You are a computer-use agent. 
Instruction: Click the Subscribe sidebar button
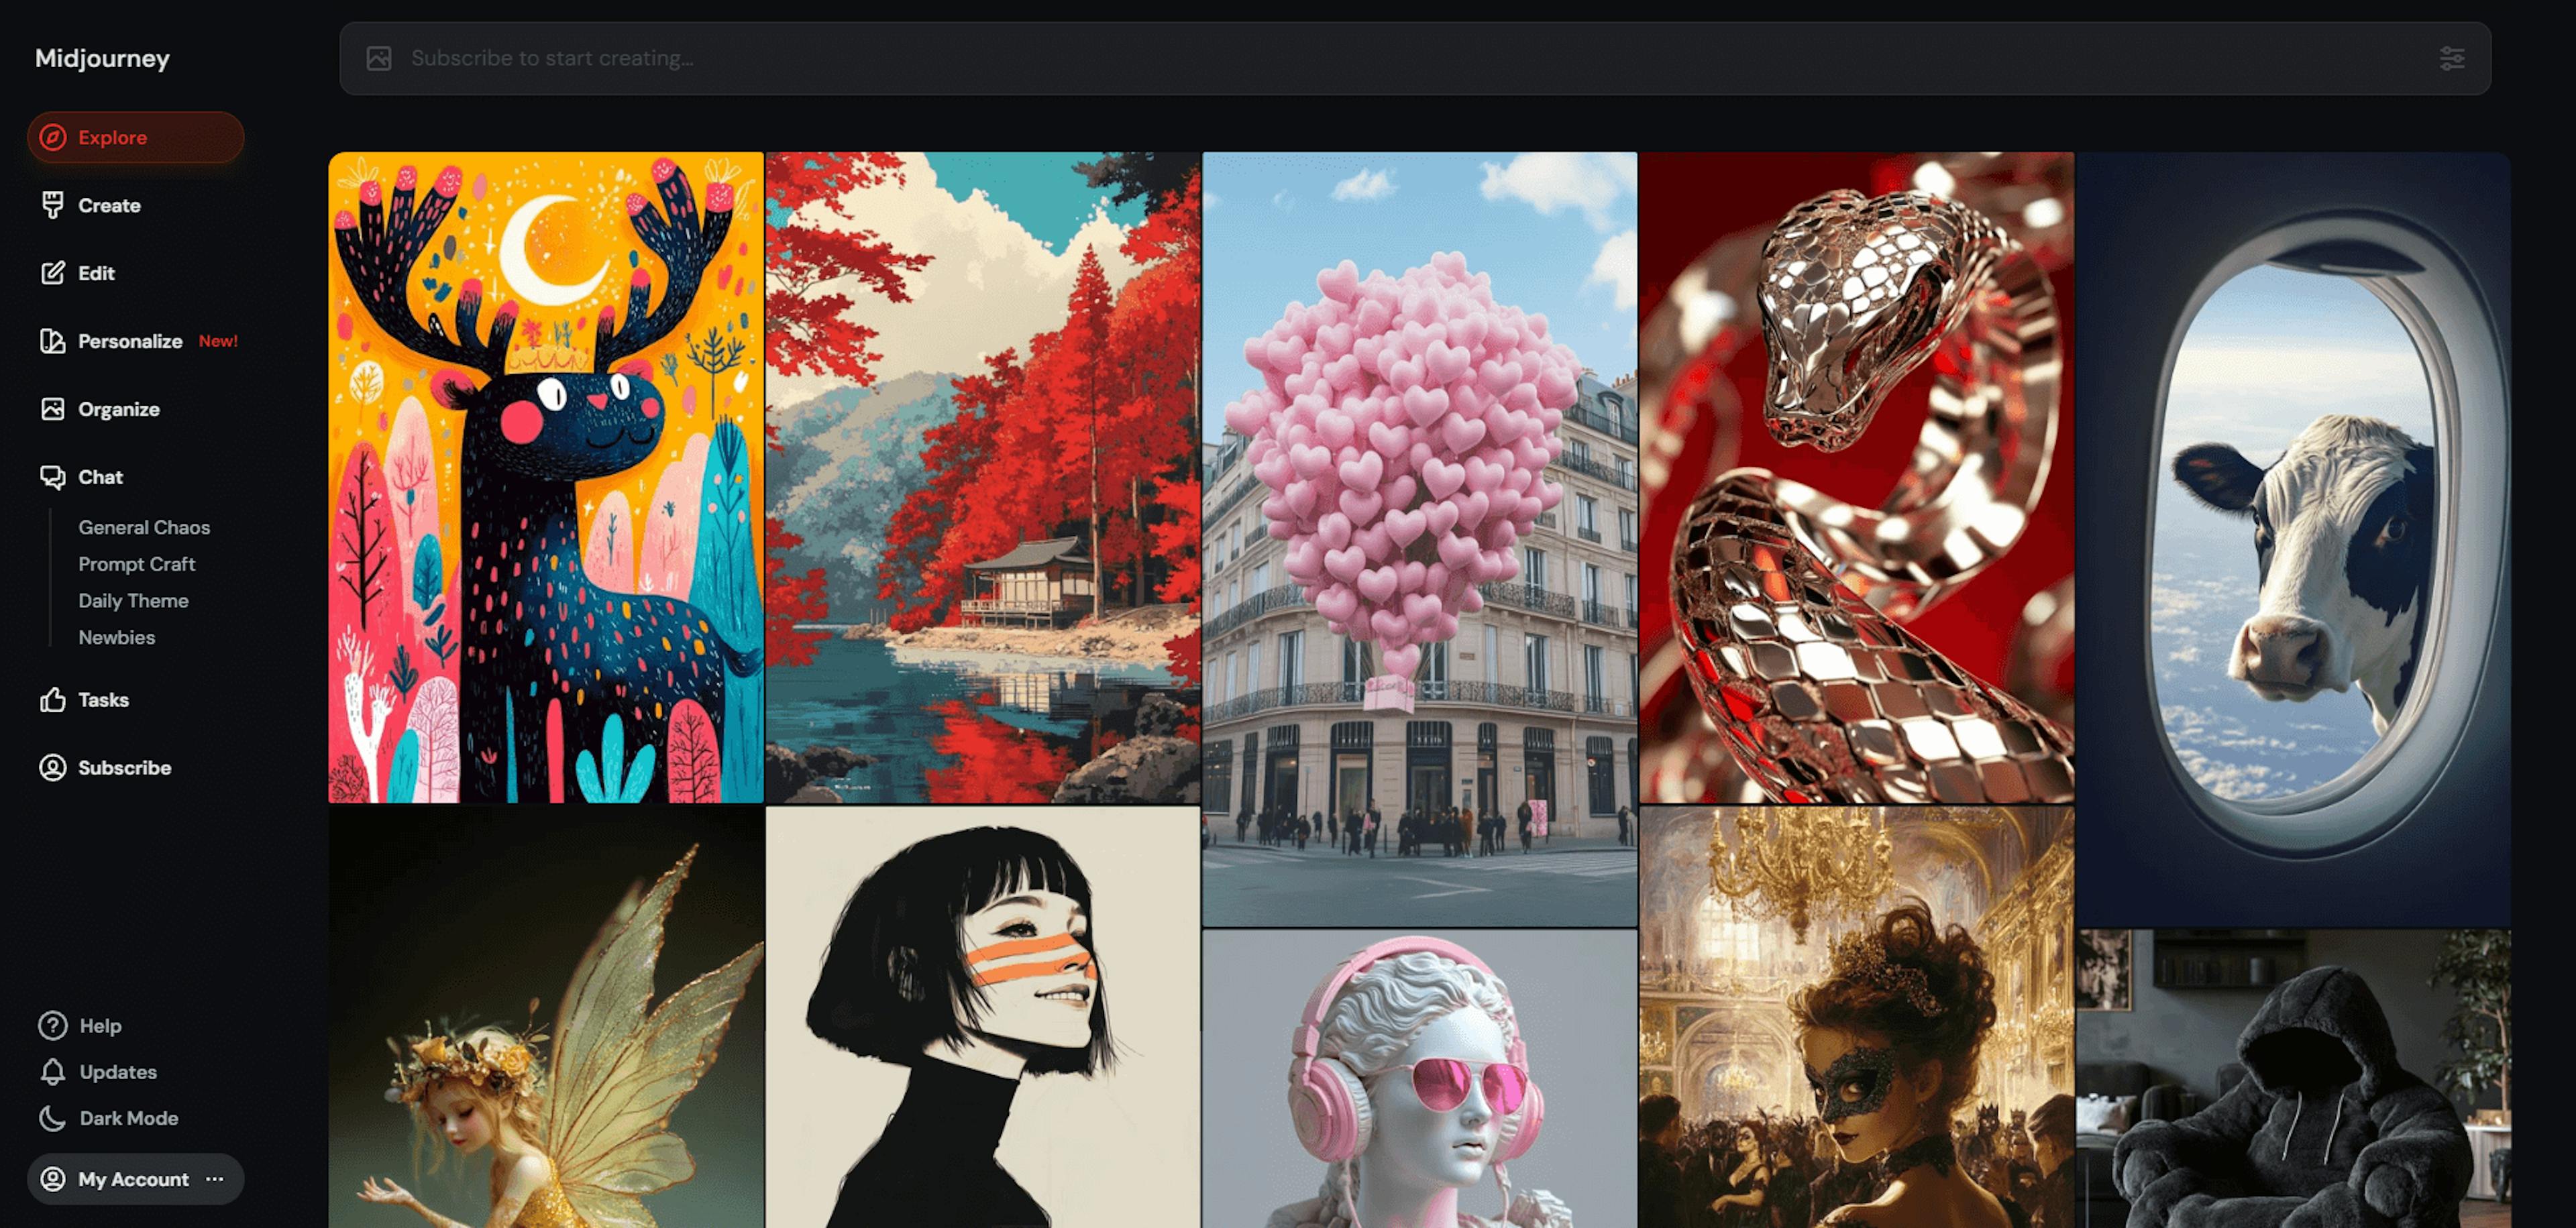point(123,767)
